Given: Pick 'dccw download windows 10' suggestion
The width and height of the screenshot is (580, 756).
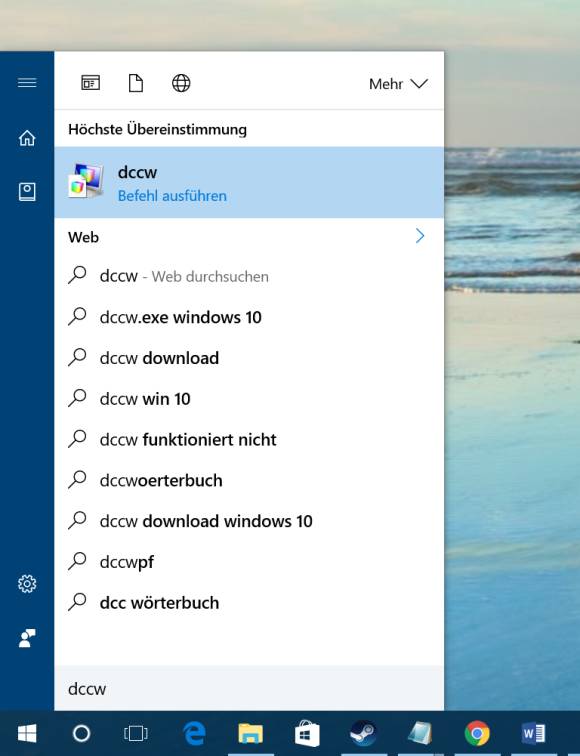Looking at the screenshot, I should click(x=249, y=521).
